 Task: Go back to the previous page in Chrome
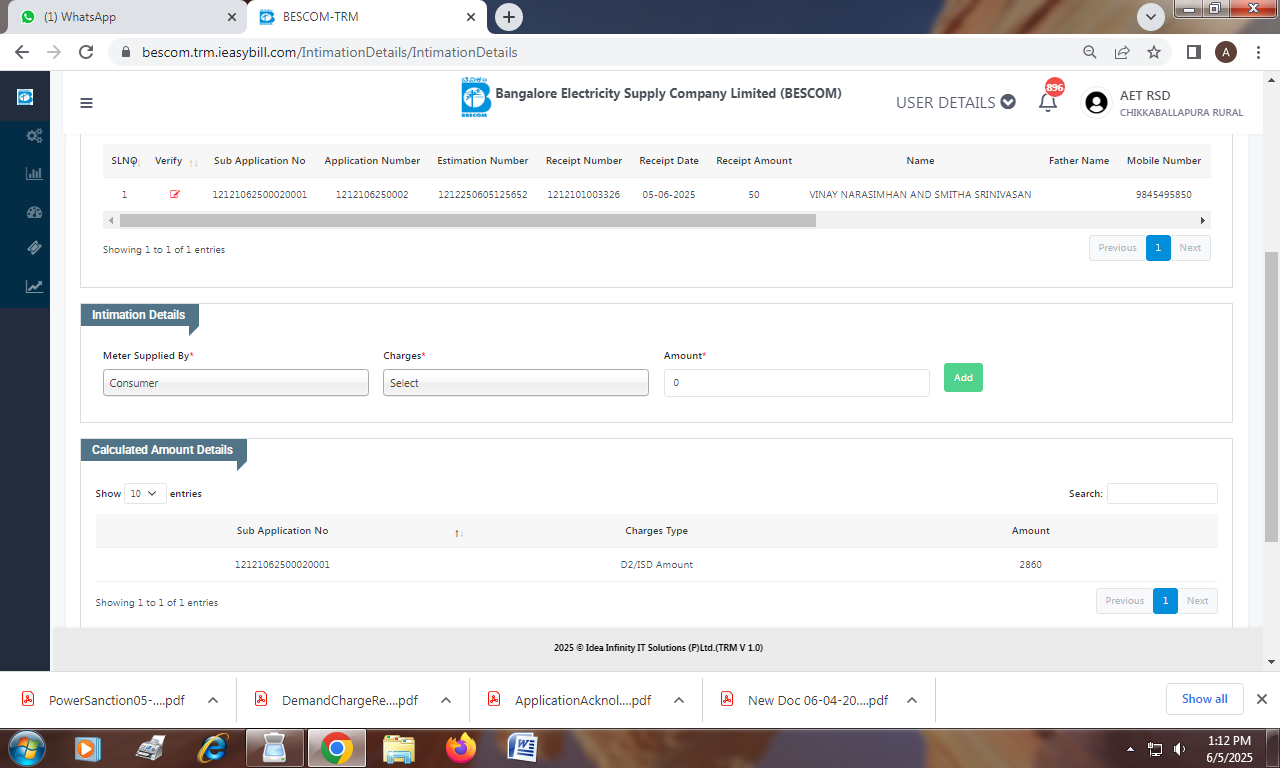[22, 52]
